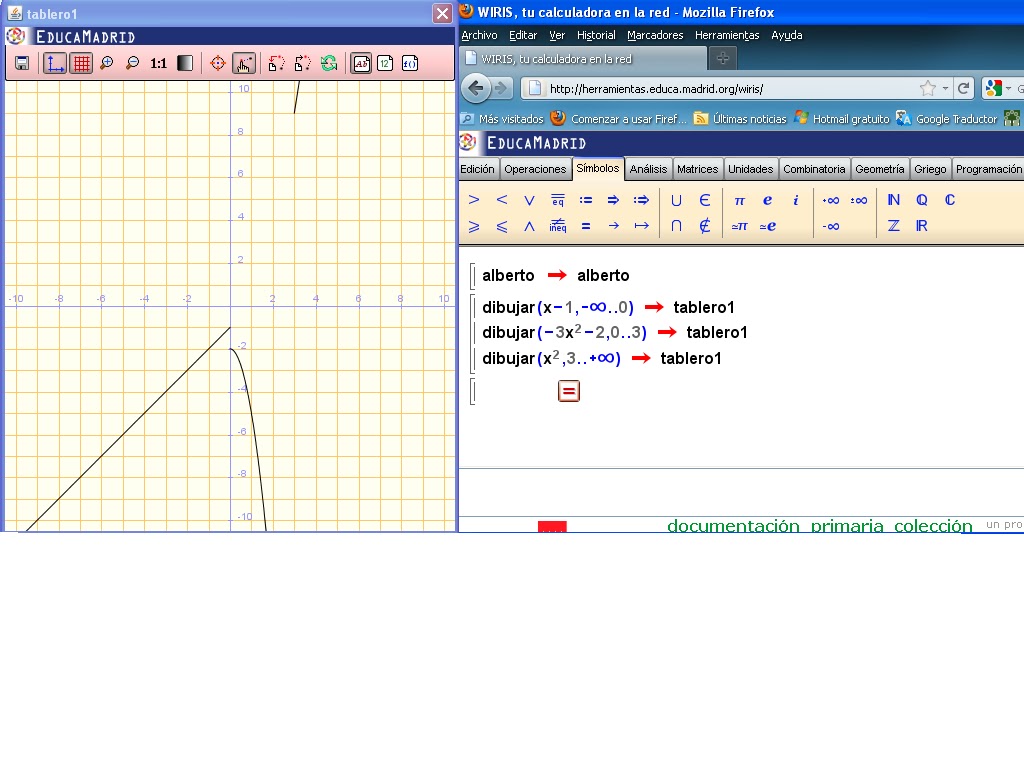Image resolution: width=1024 pixels, height=768 pixels.
Task: Open the documentación link
Action: point(733,526)
